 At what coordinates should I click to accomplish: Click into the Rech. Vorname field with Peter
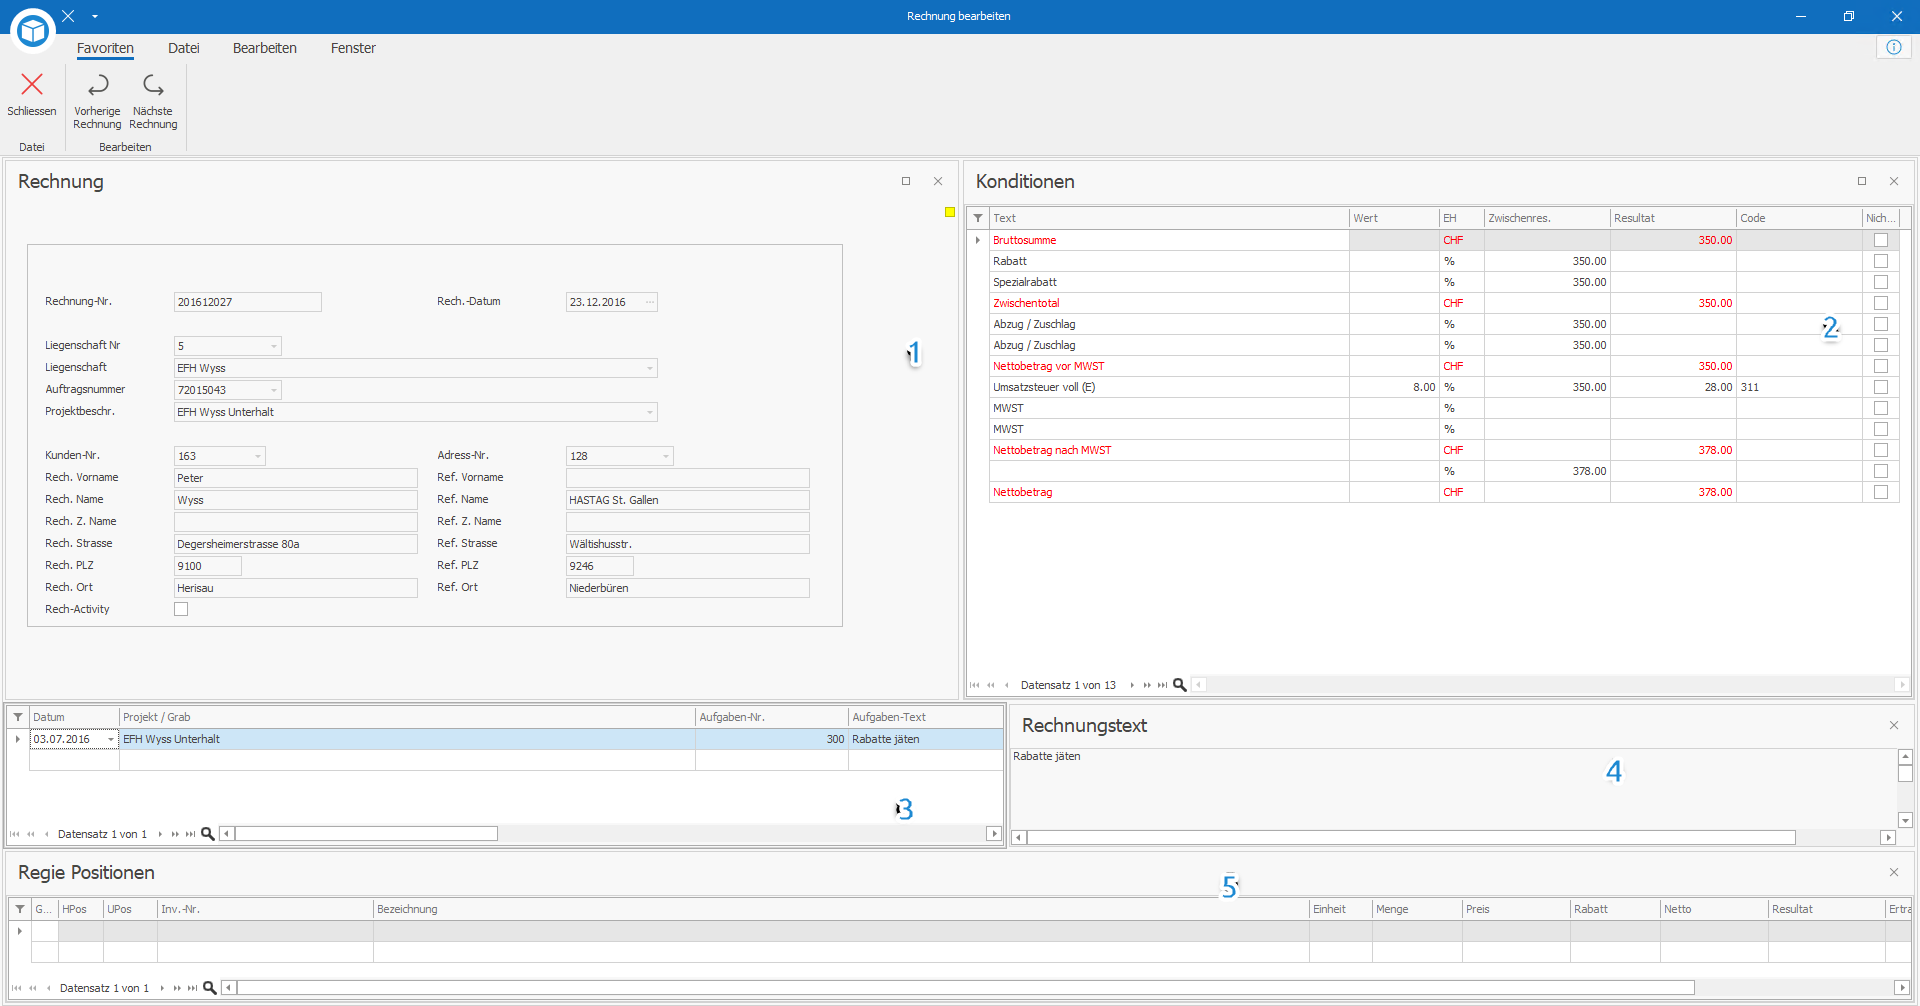tap(296, 478)
